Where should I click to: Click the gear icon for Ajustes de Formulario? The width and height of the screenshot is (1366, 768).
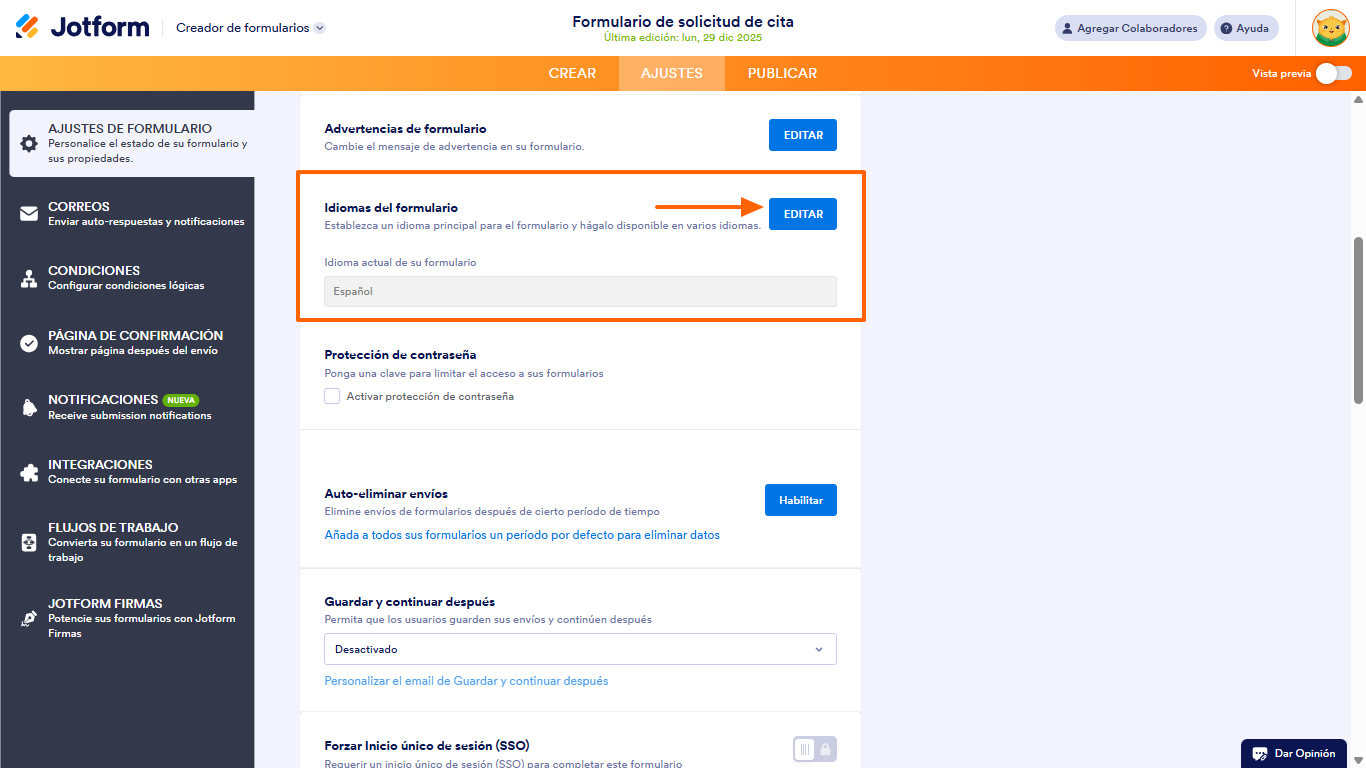point(29,143)
